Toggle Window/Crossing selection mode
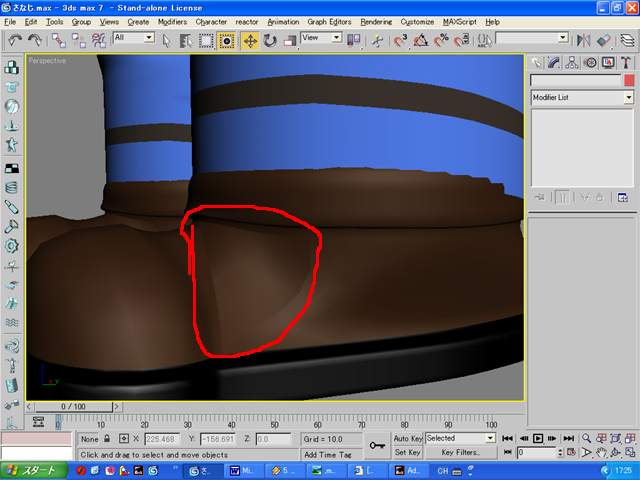The height and width of the screenshot is (480, 640). [226, 41]
